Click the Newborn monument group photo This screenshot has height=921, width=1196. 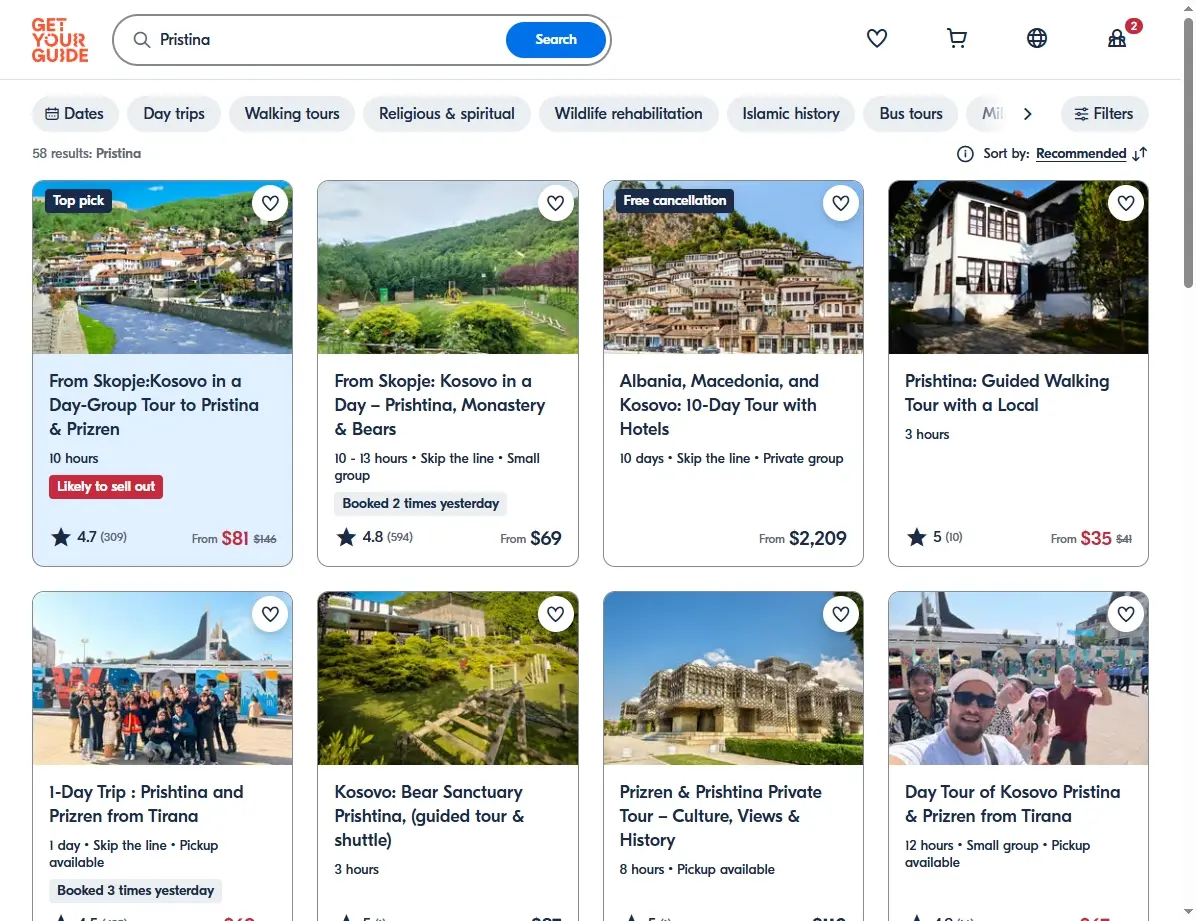[x=162, y=678]
